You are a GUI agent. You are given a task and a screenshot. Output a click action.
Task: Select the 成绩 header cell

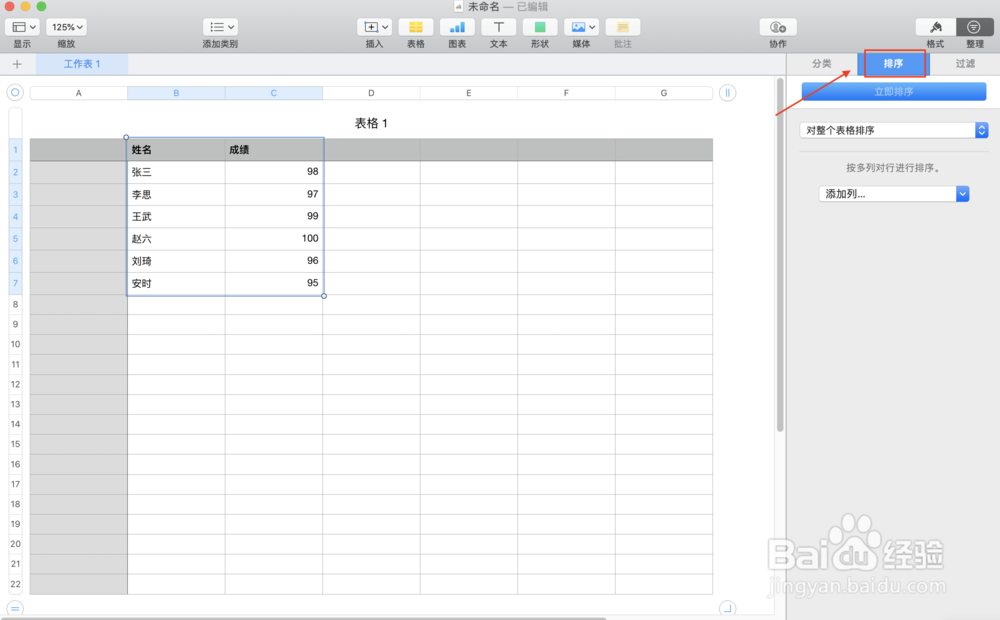[x=274, y=150]
